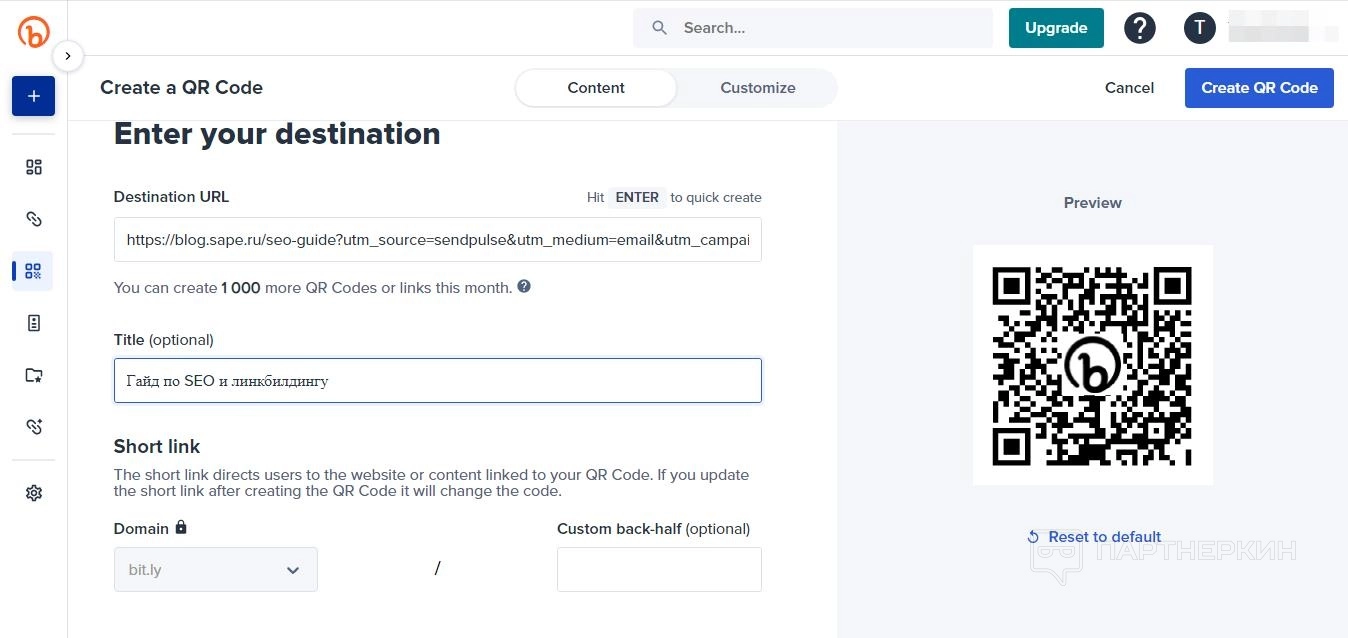The image size is (1348, 638).
Task: Click the search magnifier icon
Action: click(x=660, y=28)
